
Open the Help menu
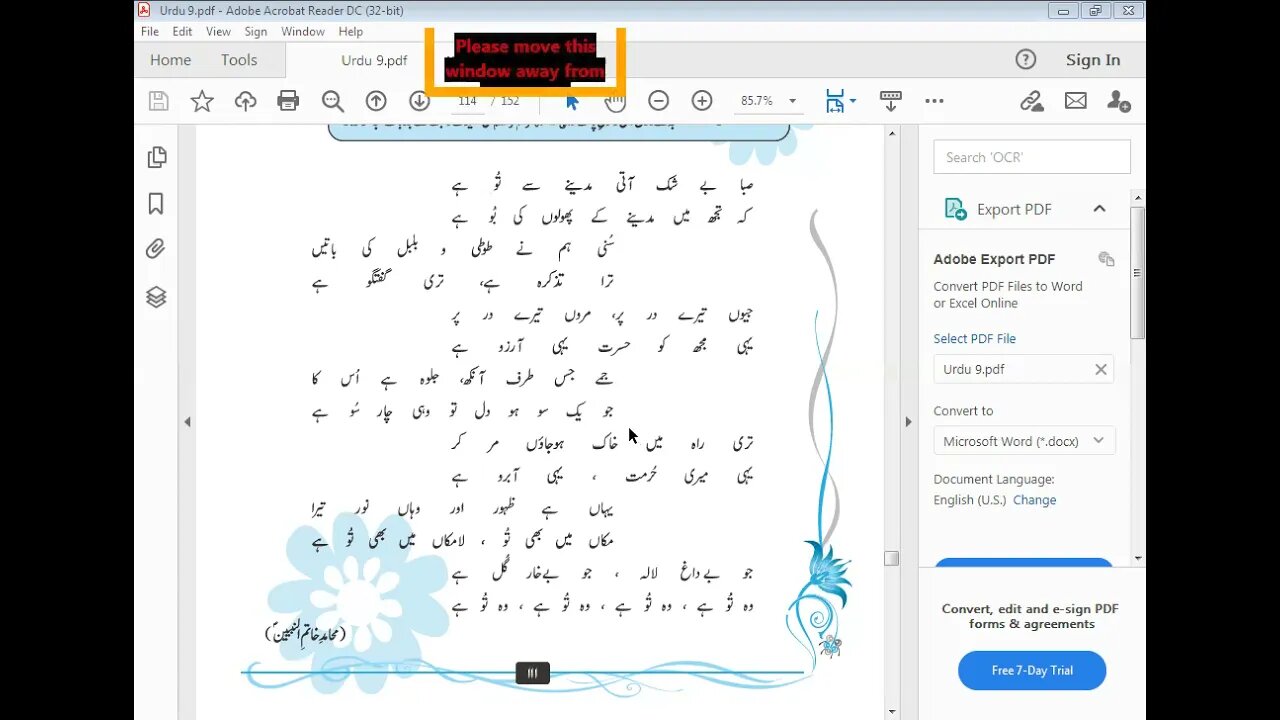pyautogui.click(x=351, y=32)
